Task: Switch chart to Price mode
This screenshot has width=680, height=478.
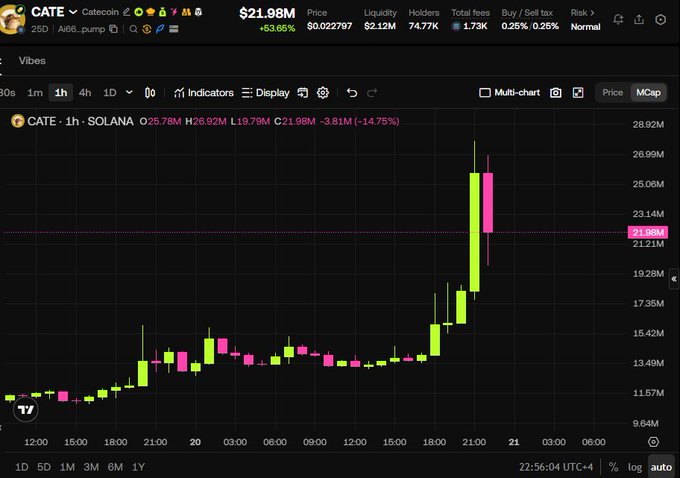Action: click(612, 92)
